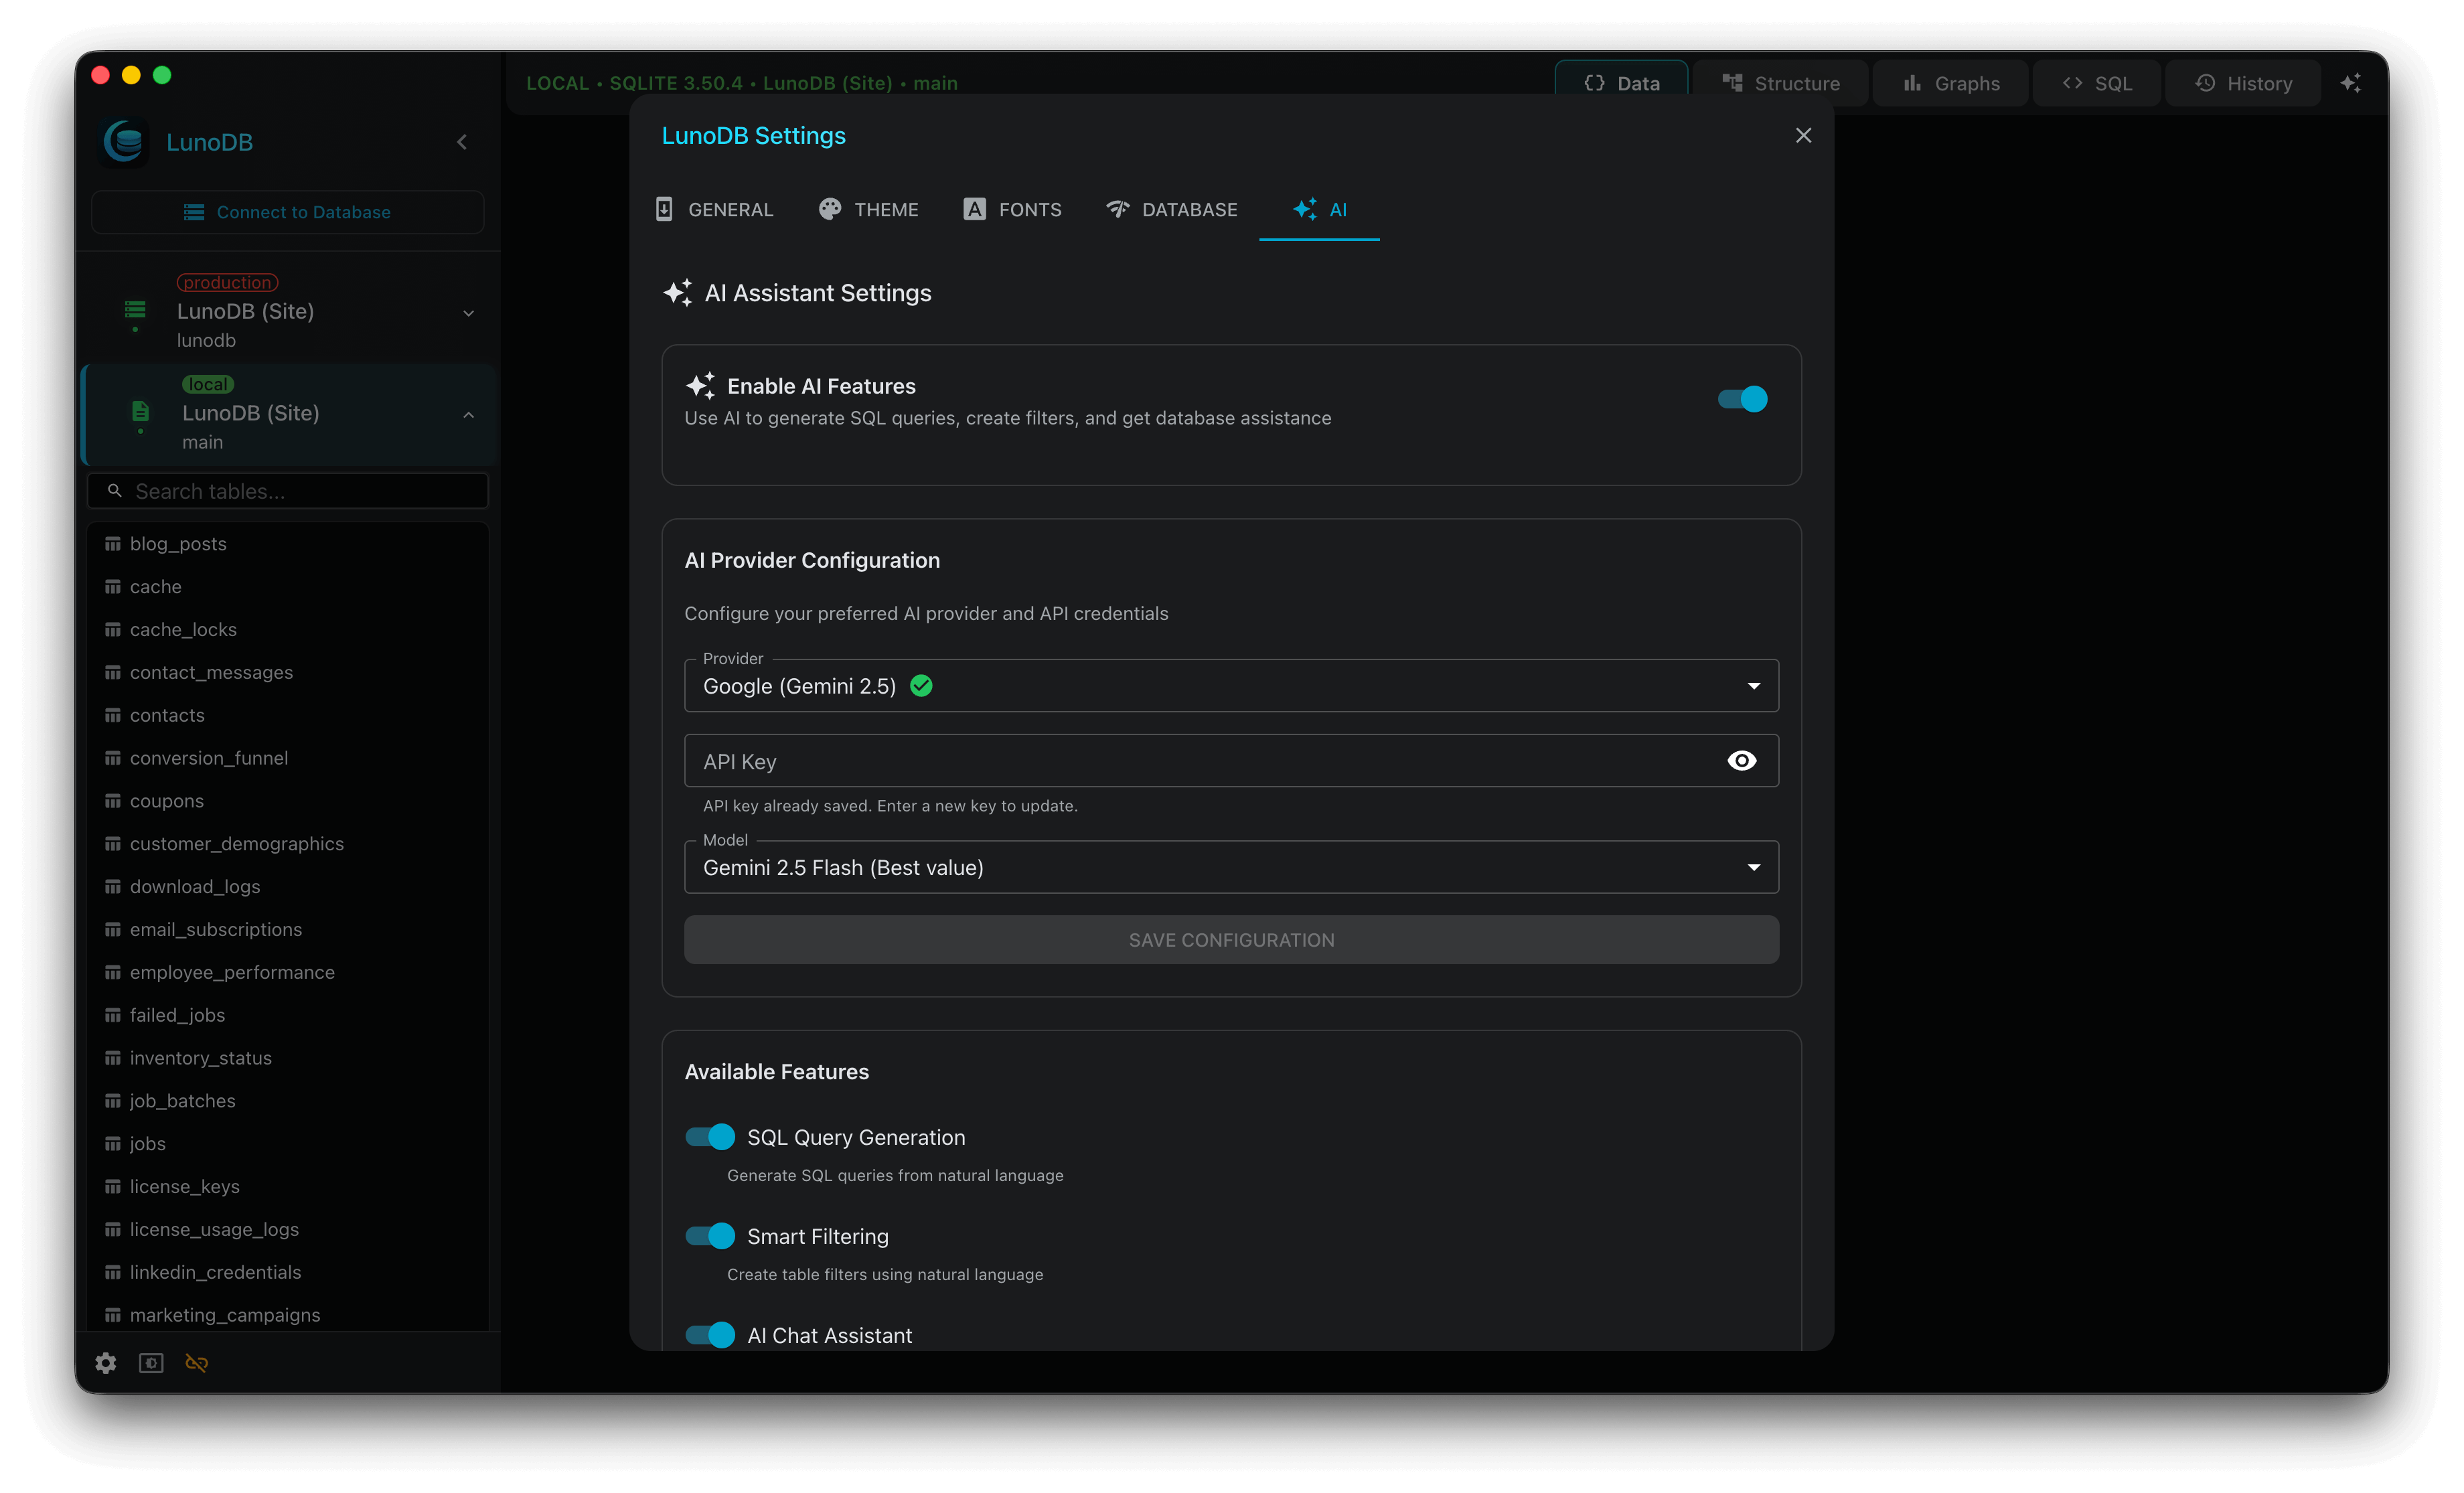The width and height of the screenshot is (2464, 1493).
Task: Open the Data view tab
Action: click(1622, 84)
